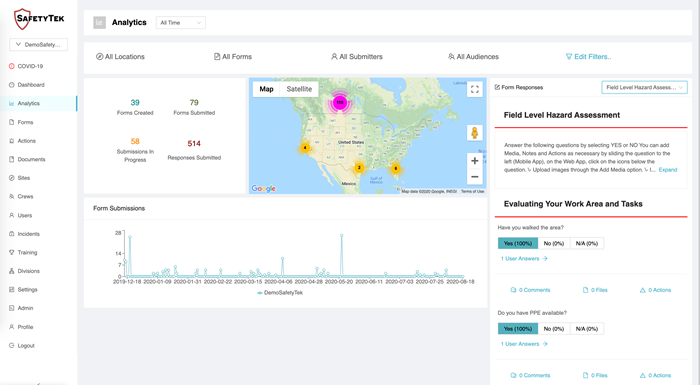Screen dimensions: 700x385
Task: Select Yes (100%) for walked the area
Action: pos(518,243)
